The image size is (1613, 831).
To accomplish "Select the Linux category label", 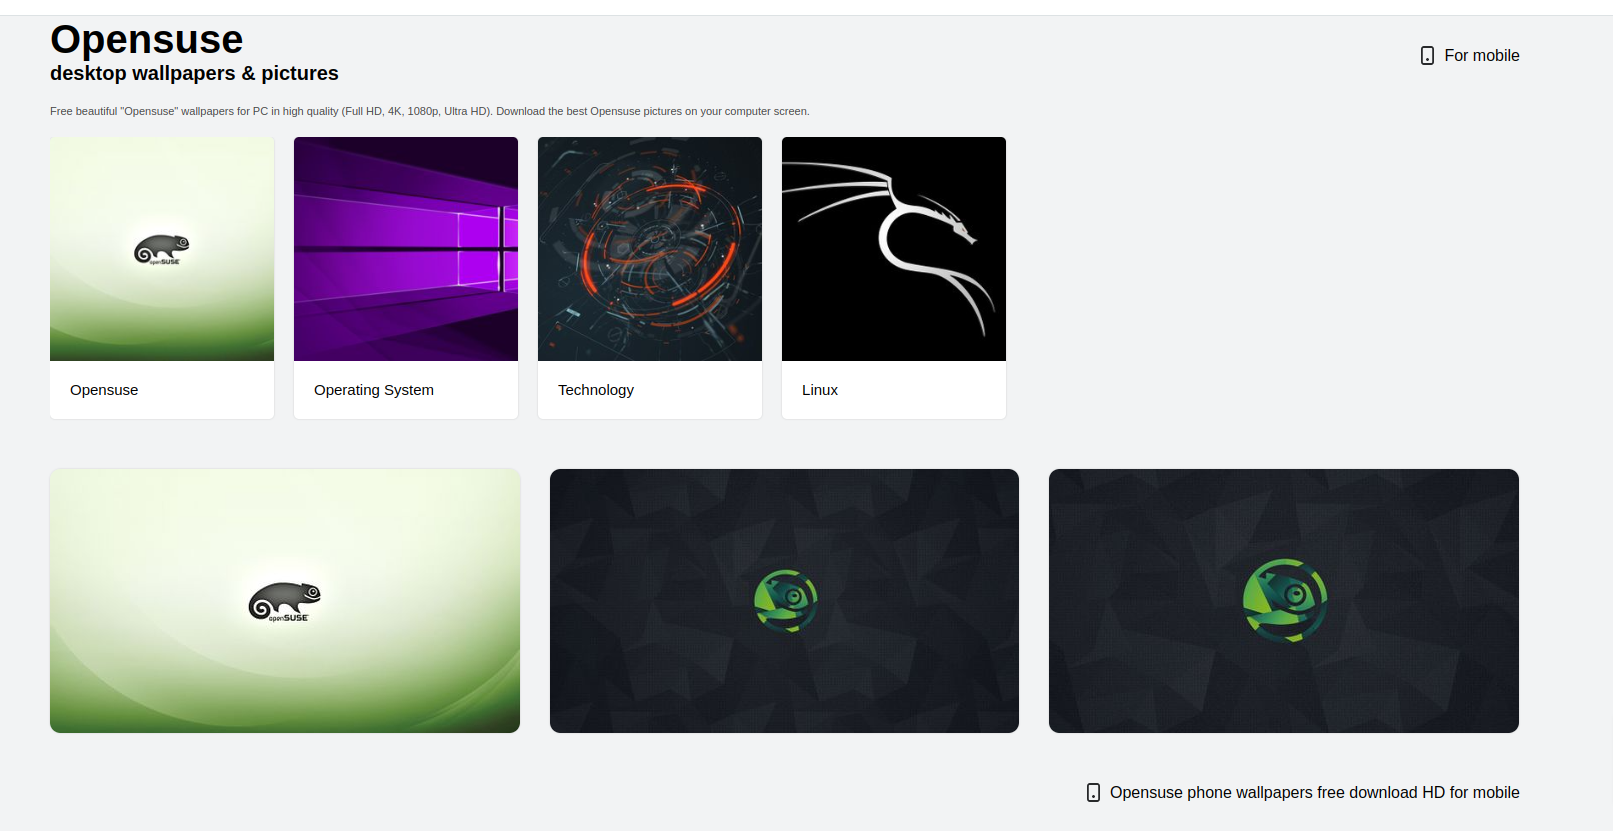I will tap(820, 390).
